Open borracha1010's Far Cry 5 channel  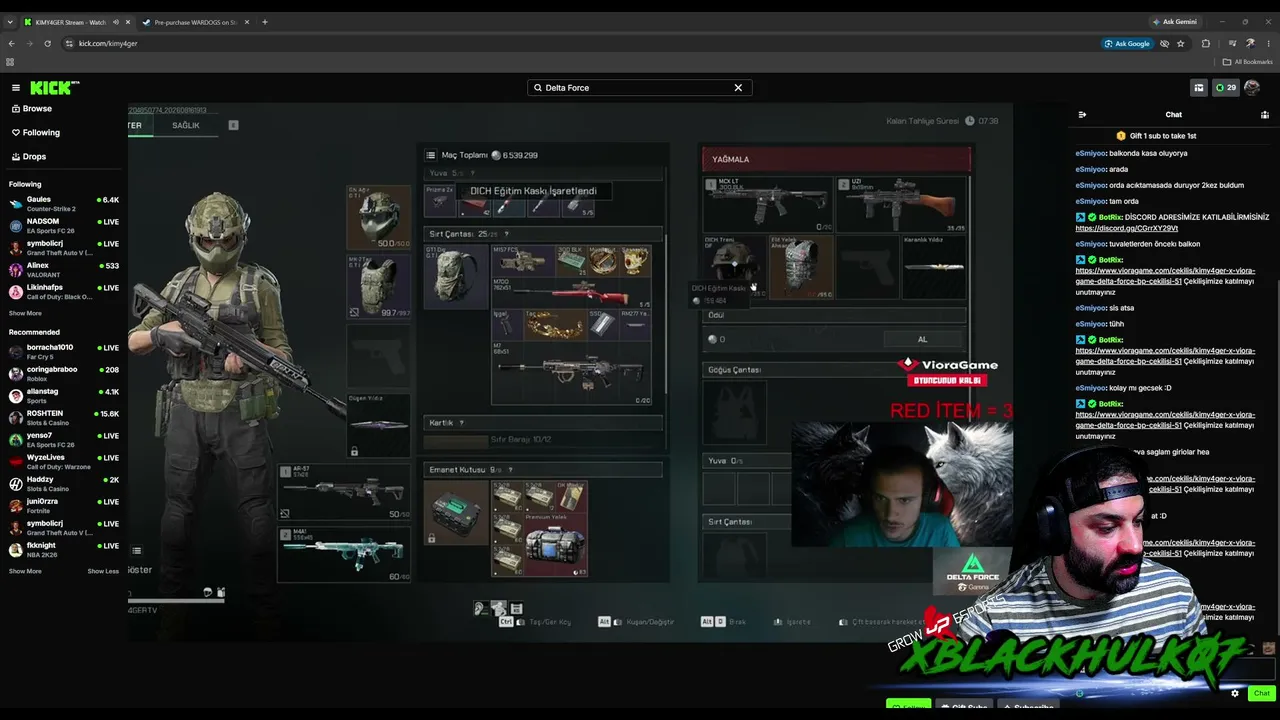(x=64, y=352)
